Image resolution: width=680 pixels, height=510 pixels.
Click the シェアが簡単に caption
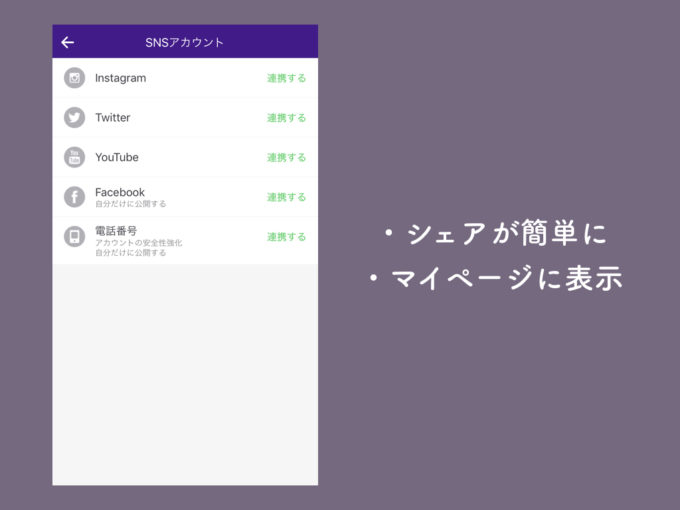tap(496, 233)
